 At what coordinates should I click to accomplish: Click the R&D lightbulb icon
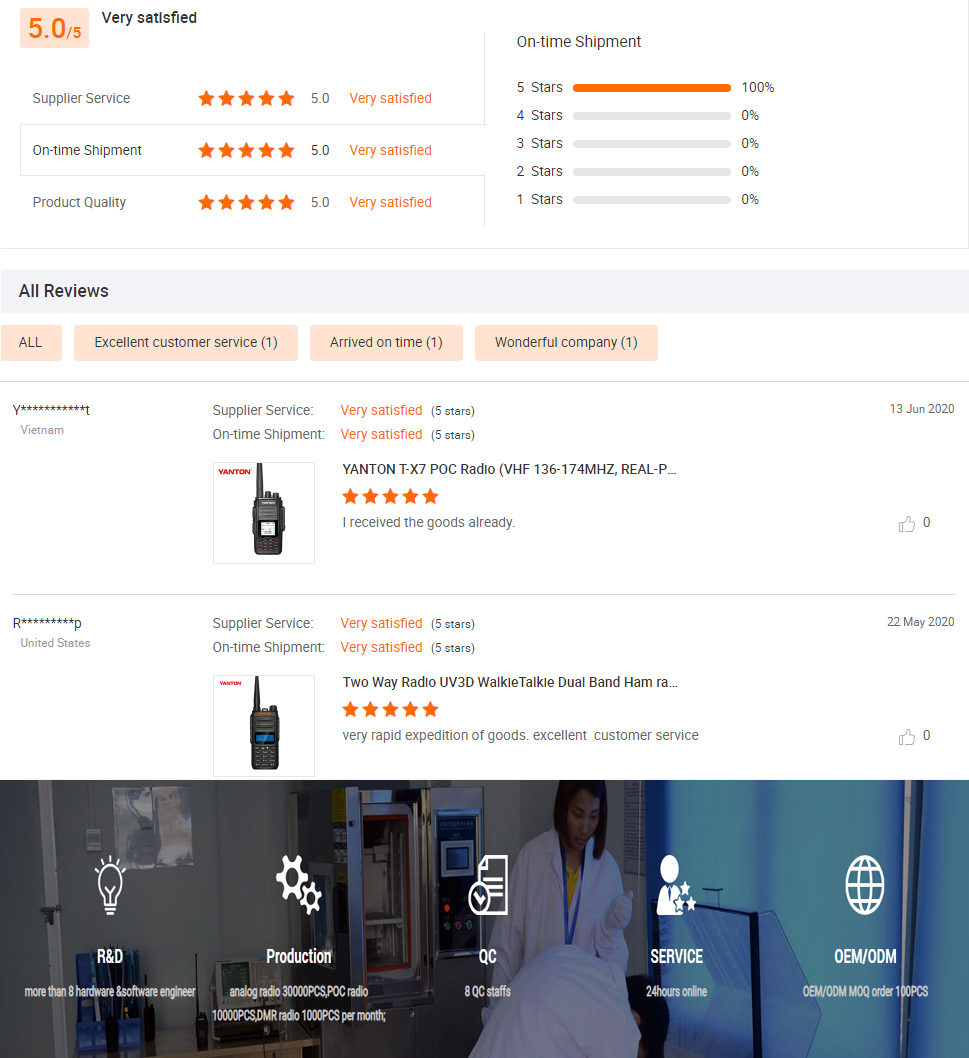click(x=110, y=885)
